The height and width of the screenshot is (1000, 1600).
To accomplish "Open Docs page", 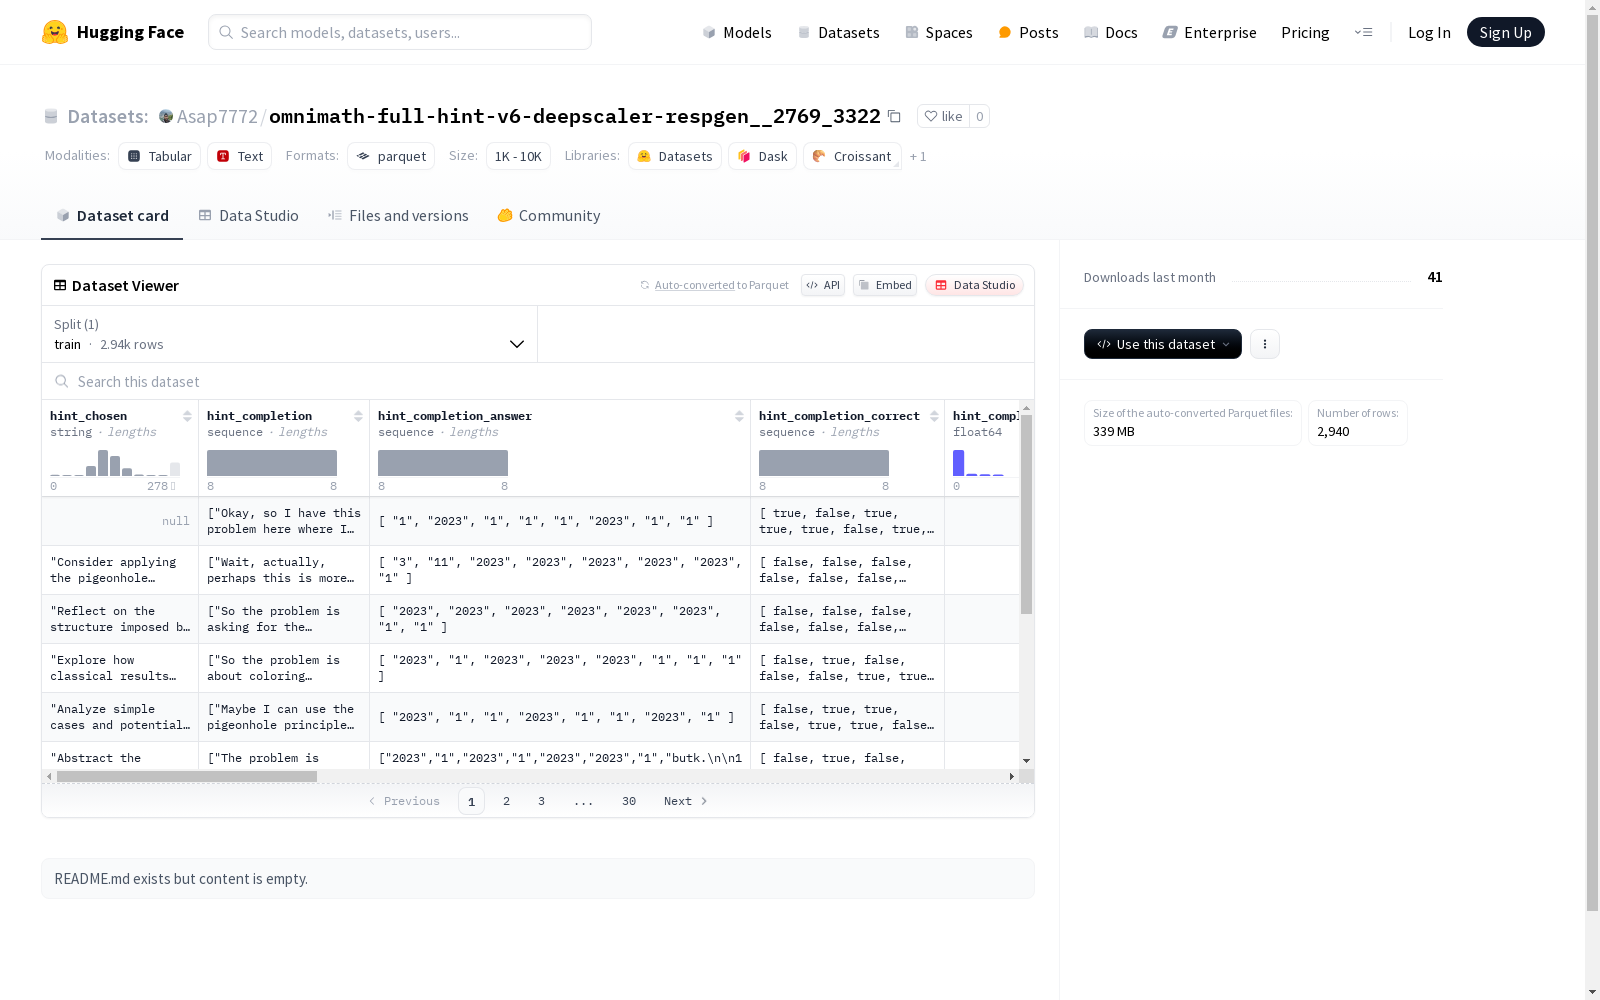I will (1110, 32).
